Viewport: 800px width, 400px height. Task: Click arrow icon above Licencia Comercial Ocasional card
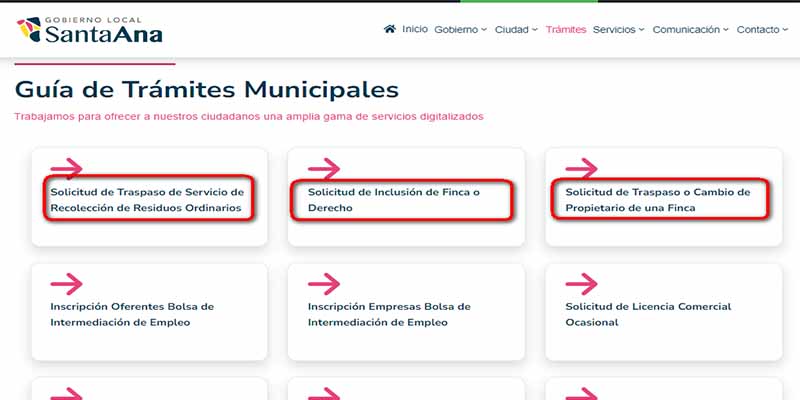click(x=582, y=284)
